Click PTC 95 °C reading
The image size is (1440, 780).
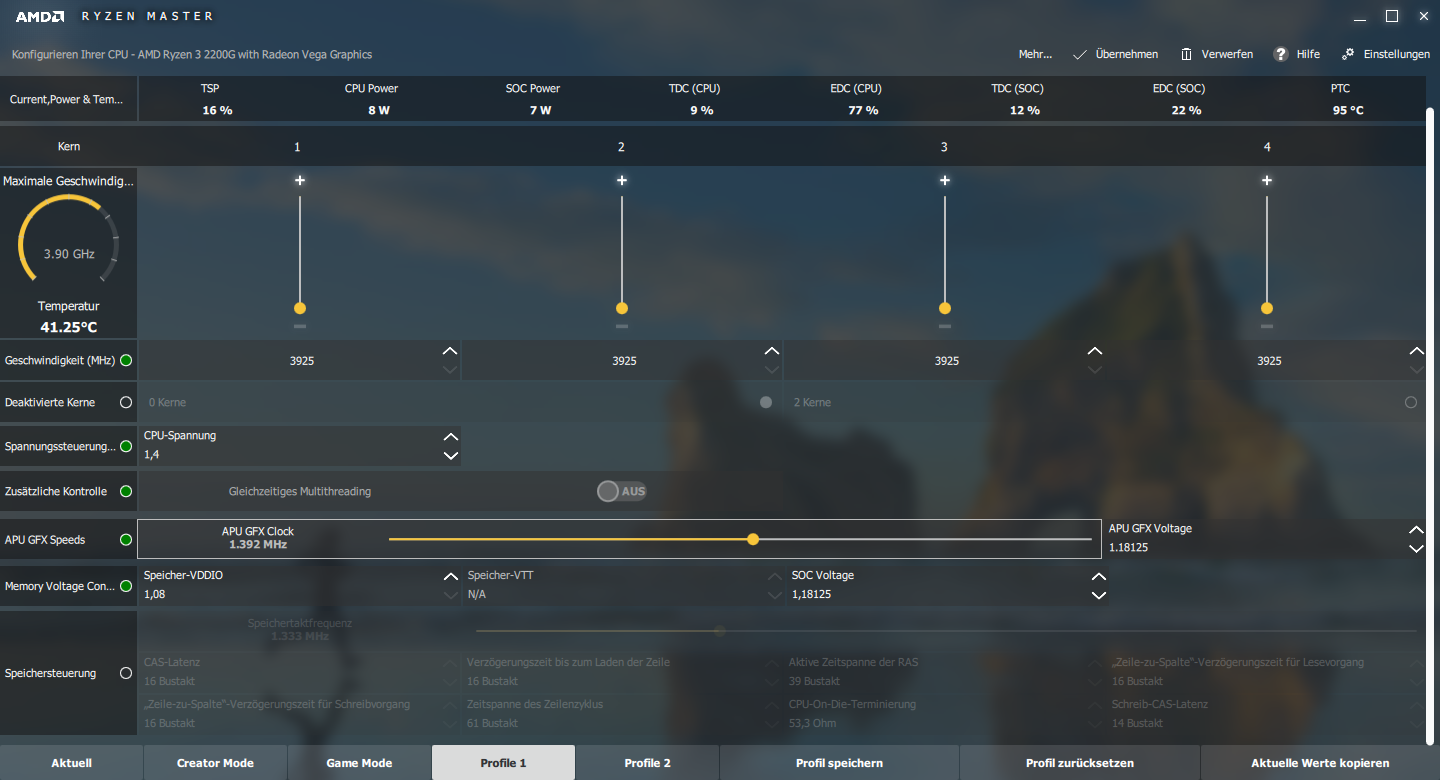(1347, 110)
